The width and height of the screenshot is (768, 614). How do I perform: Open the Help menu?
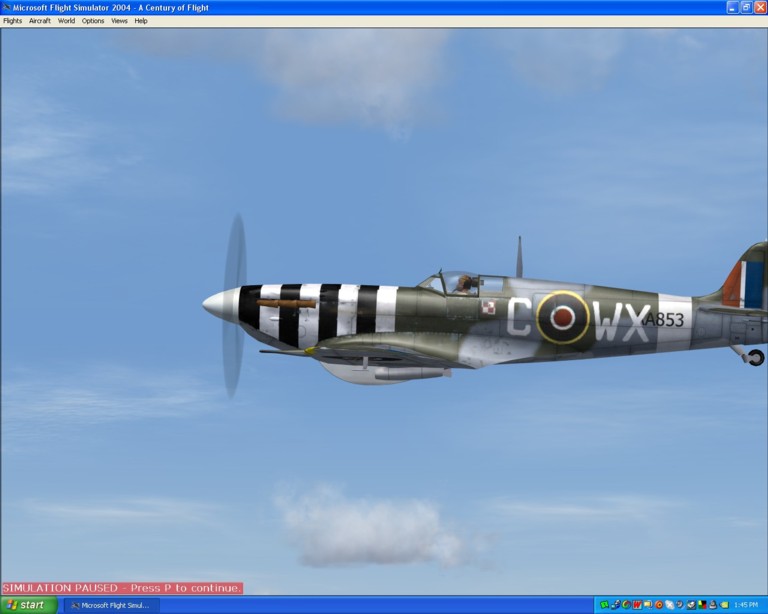point(141,21)
